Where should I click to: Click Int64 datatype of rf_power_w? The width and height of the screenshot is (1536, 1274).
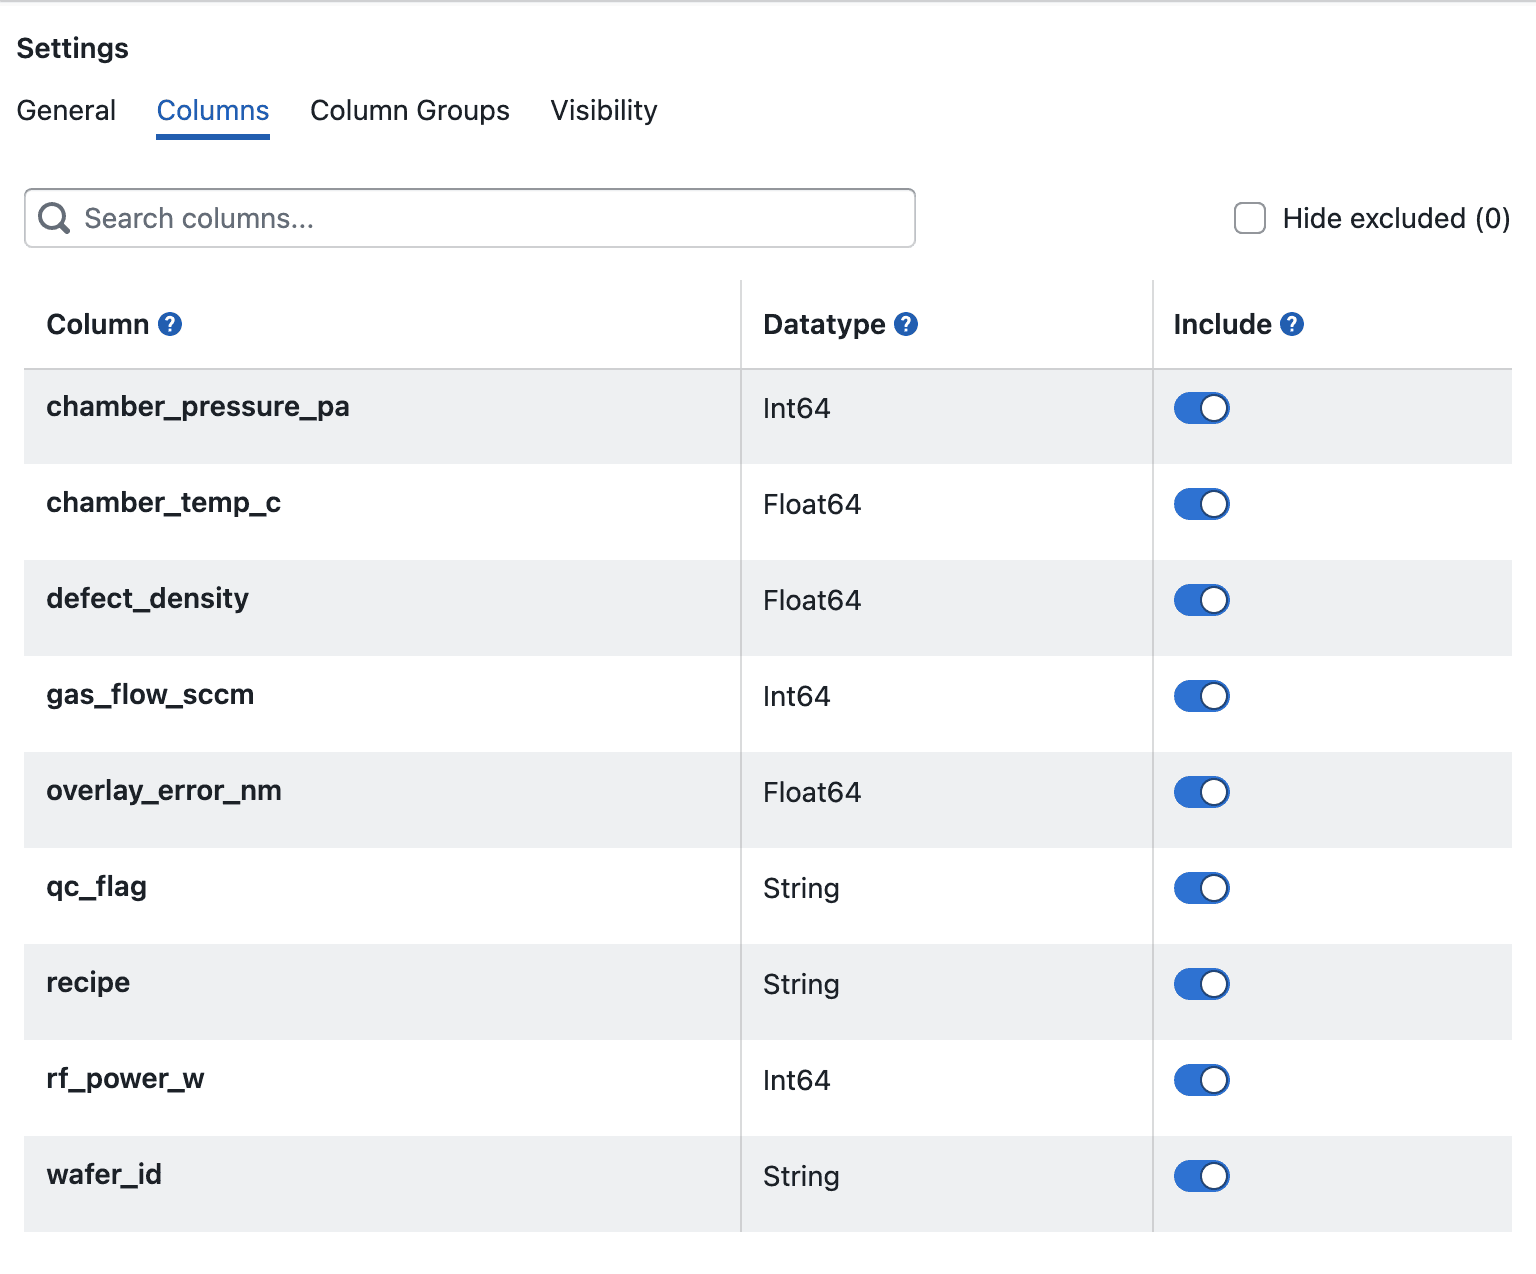tap(797, 1080)
